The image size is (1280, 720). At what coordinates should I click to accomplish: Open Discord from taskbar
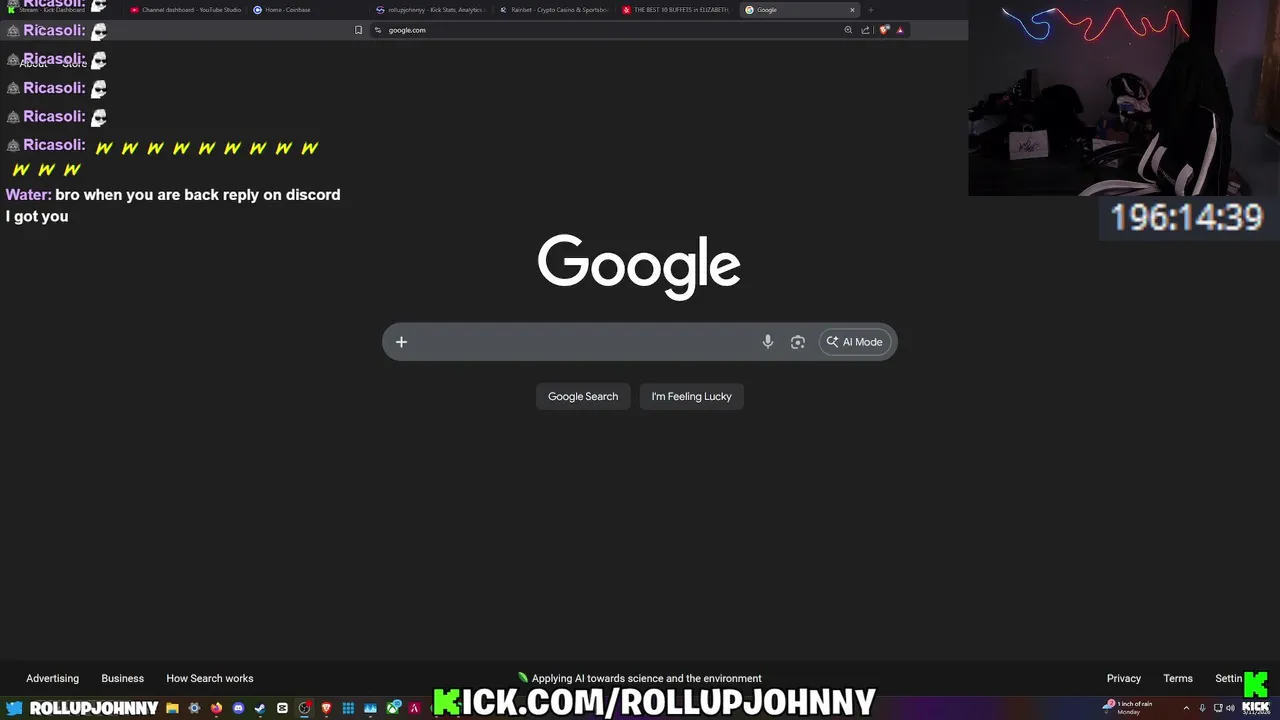pyautogui.click(x=238, y=708)
